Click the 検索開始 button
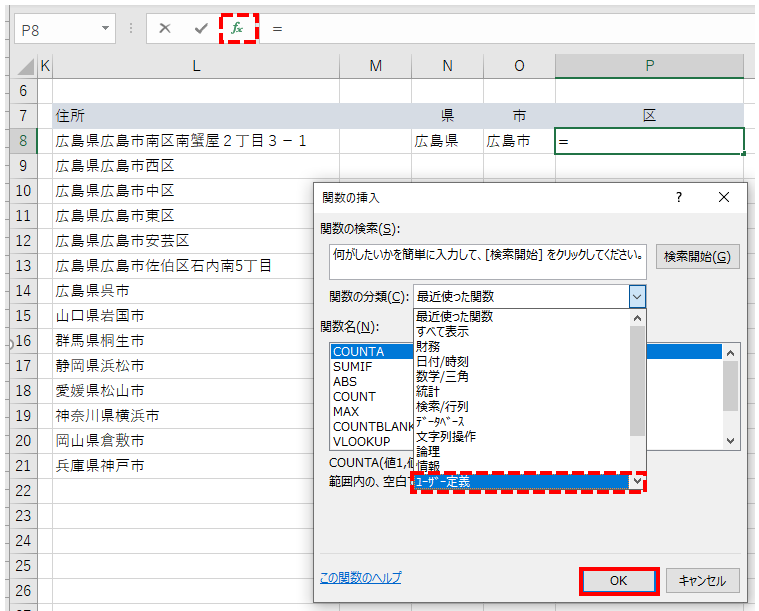Viewport: 759px width, 611px height. pyautogui.click(x=698, y=257)
